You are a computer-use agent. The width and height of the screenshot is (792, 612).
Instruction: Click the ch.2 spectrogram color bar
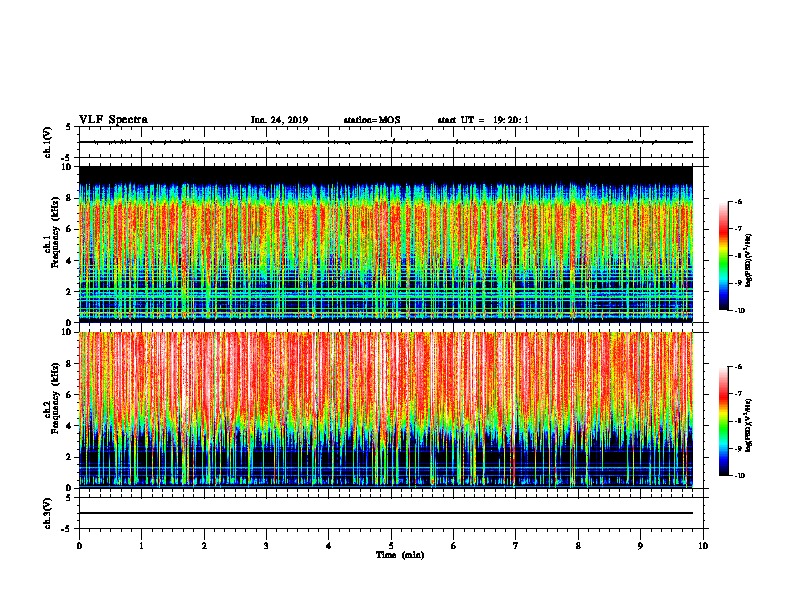coord(724,421)
